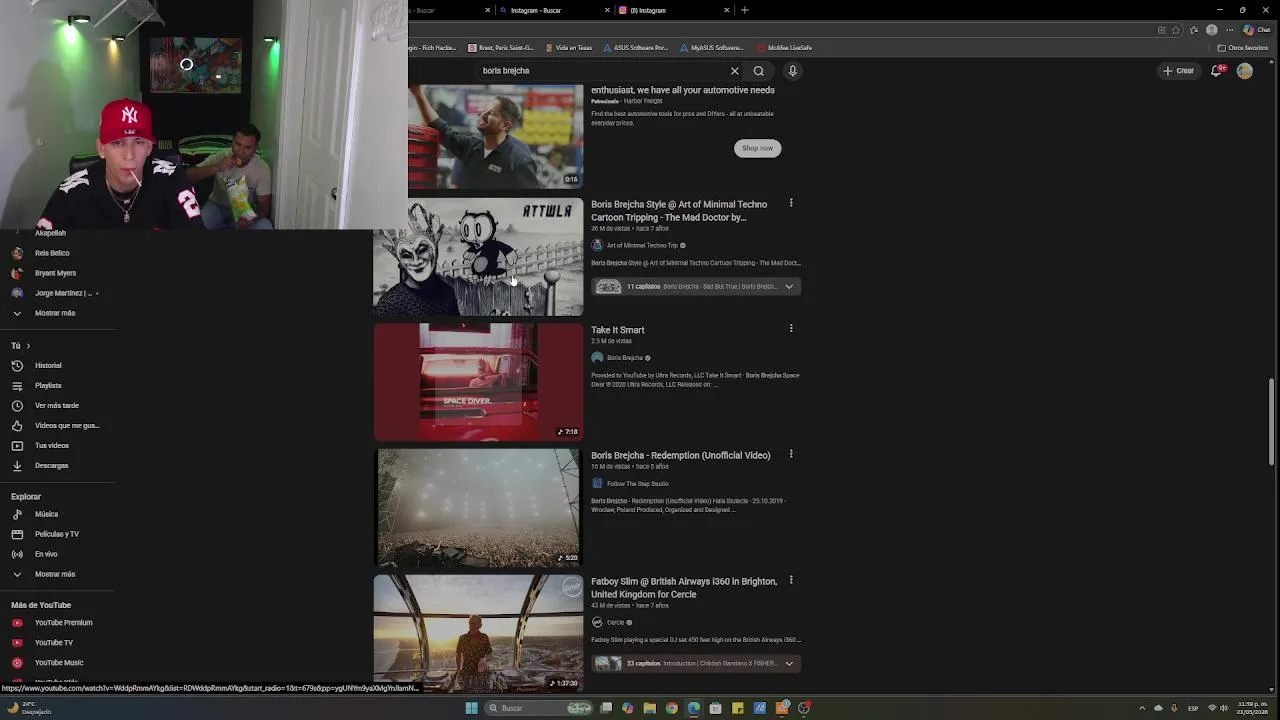Open Fatboy Slim @ British Airways i360 title
This screenshot has height=720, width=1280.
[684, 588]
